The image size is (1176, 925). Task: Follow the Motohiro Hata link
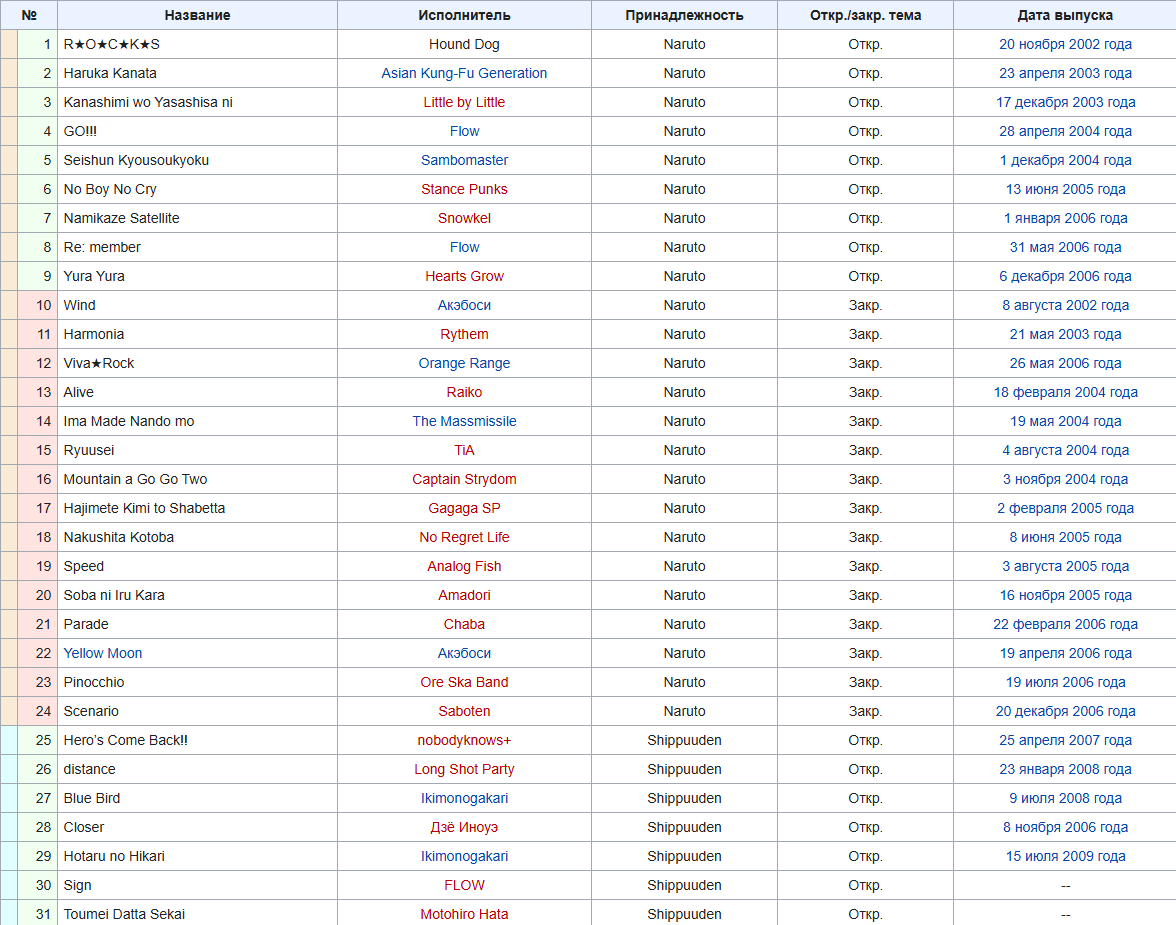464,914
